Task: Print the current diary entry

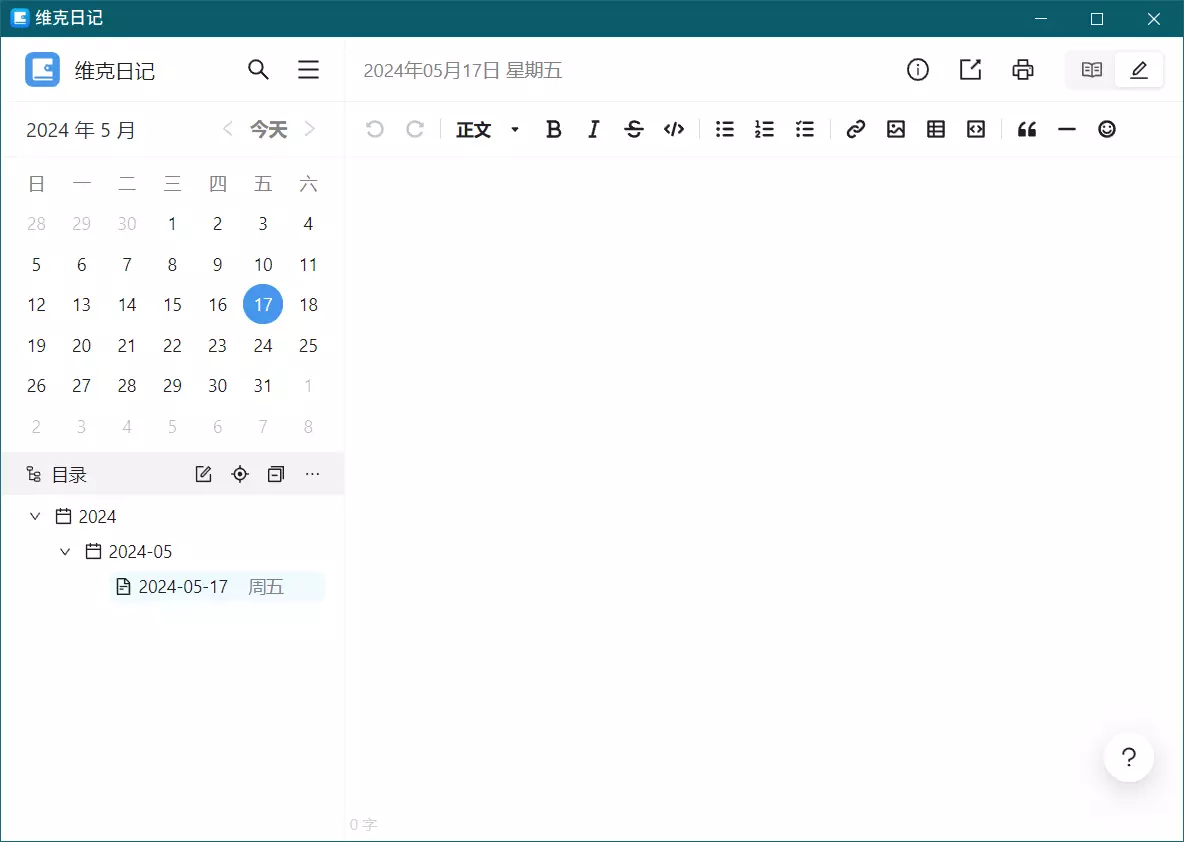Action: pos(1022,70)
